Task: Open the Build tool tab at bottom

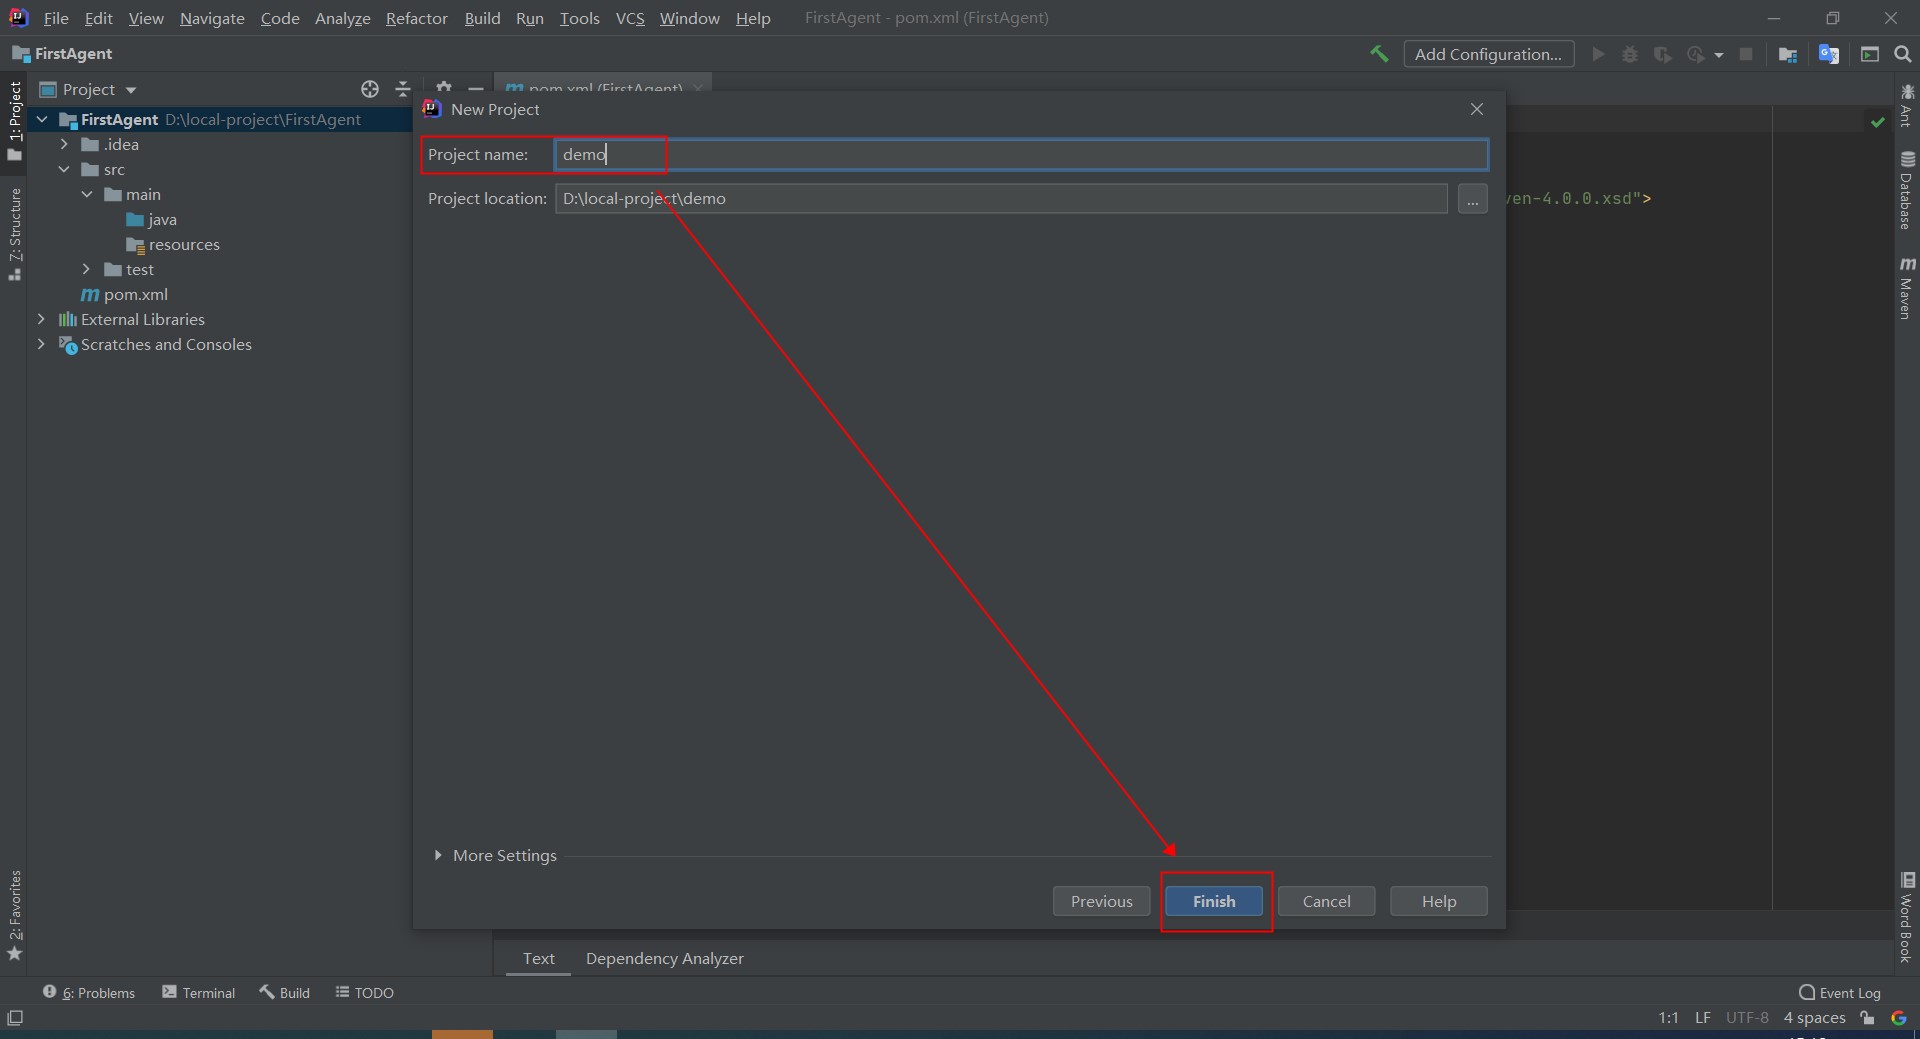Action: [x=285, y=992]
